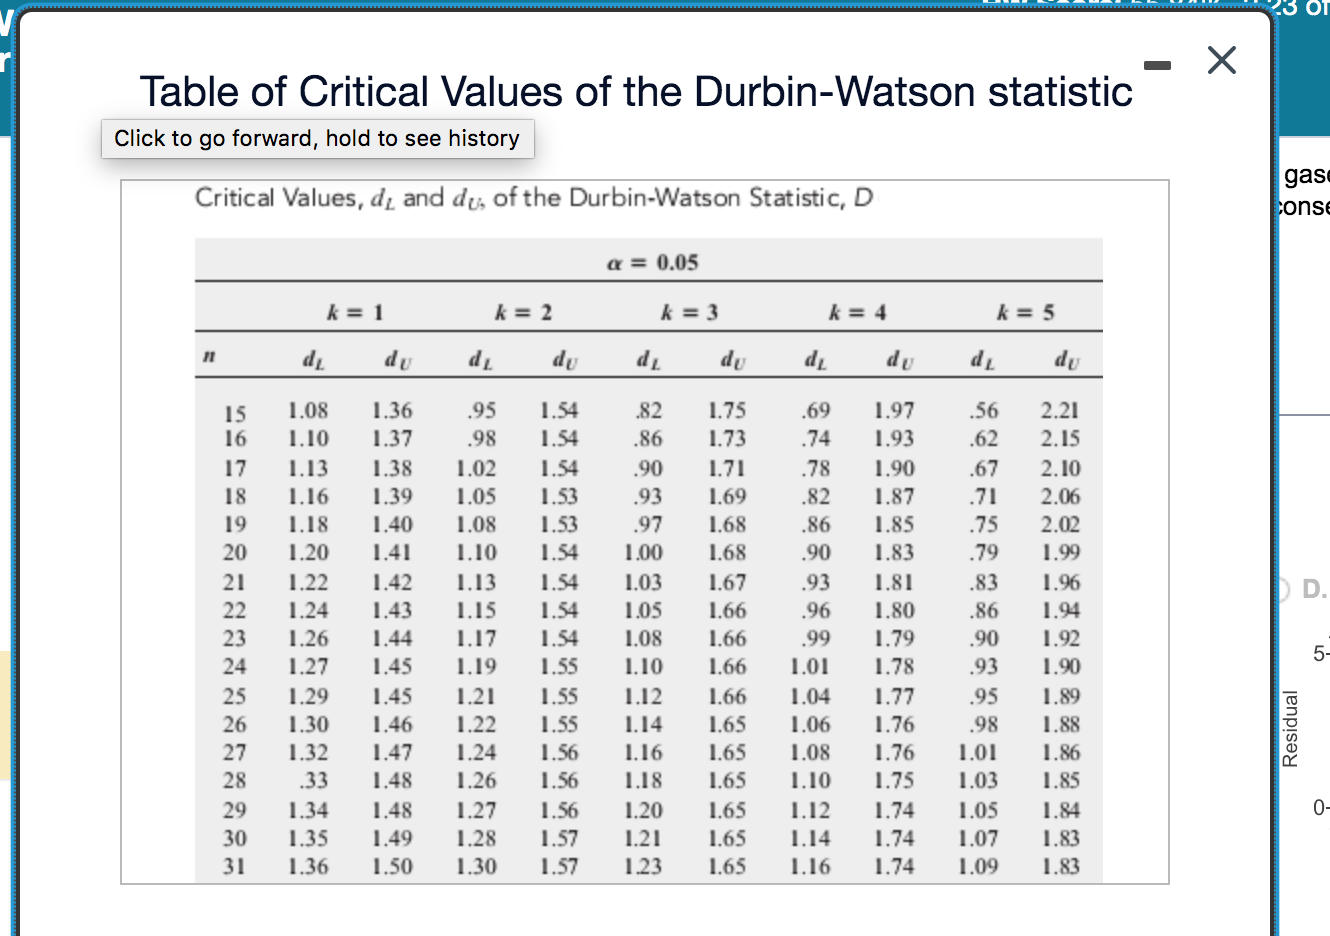Click value .33 in row 28
This screenshot has height=936, width=1330.
click(314, 780)
